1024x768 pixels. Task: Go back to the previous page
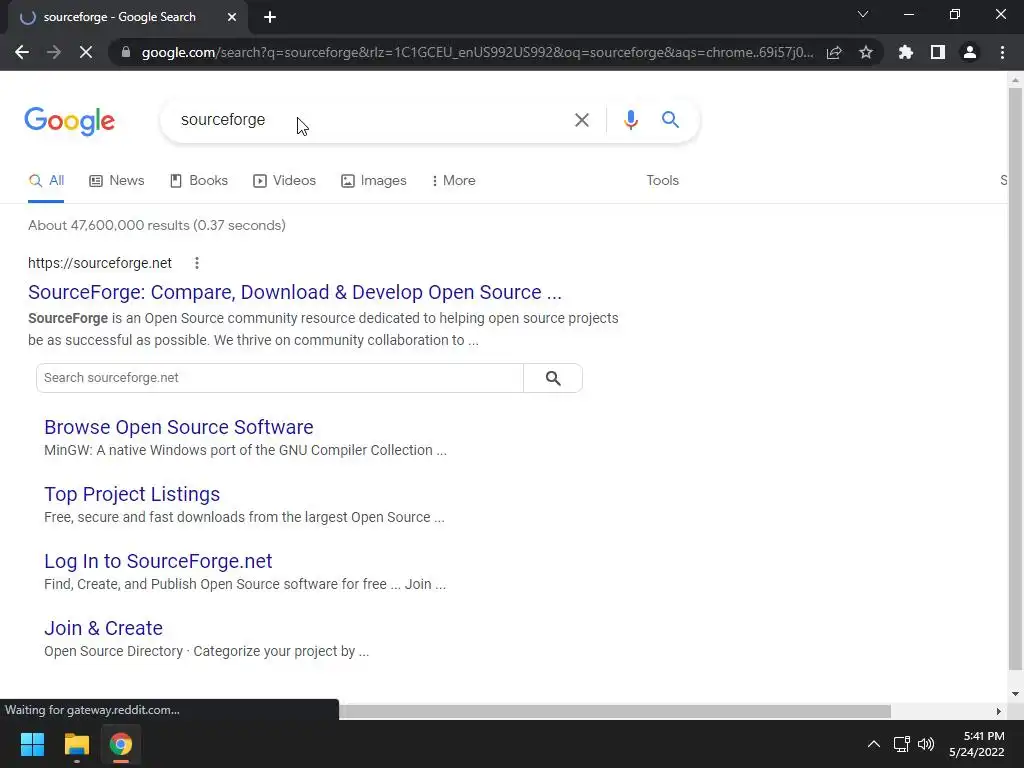coord(22,52)
